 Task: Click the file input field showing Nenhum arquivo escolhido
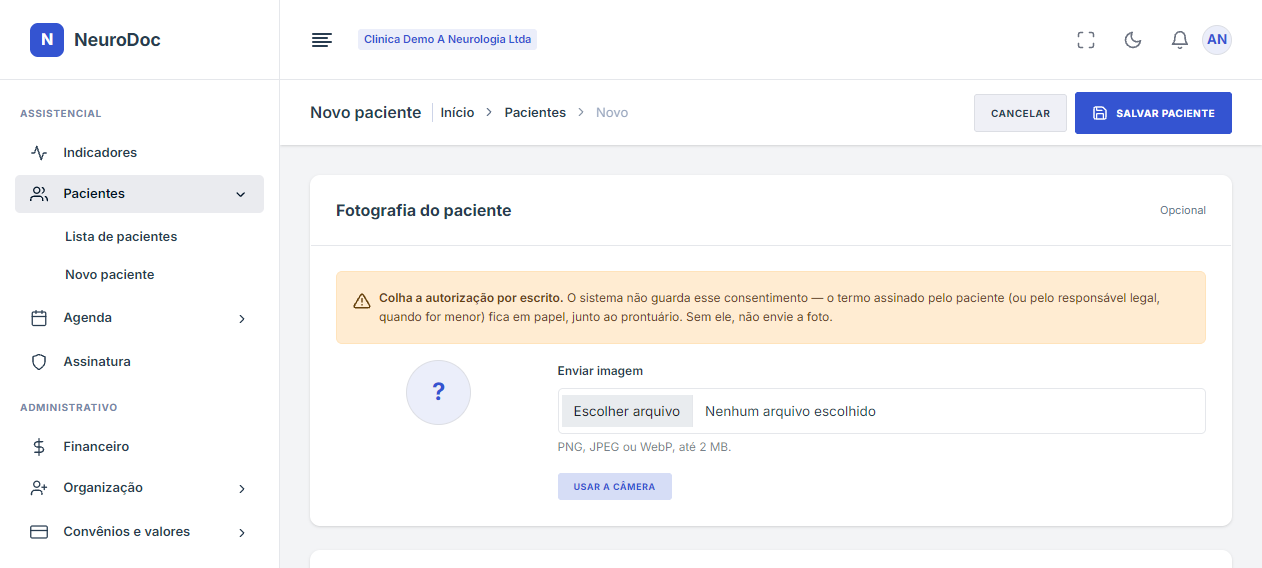[881, 411]
